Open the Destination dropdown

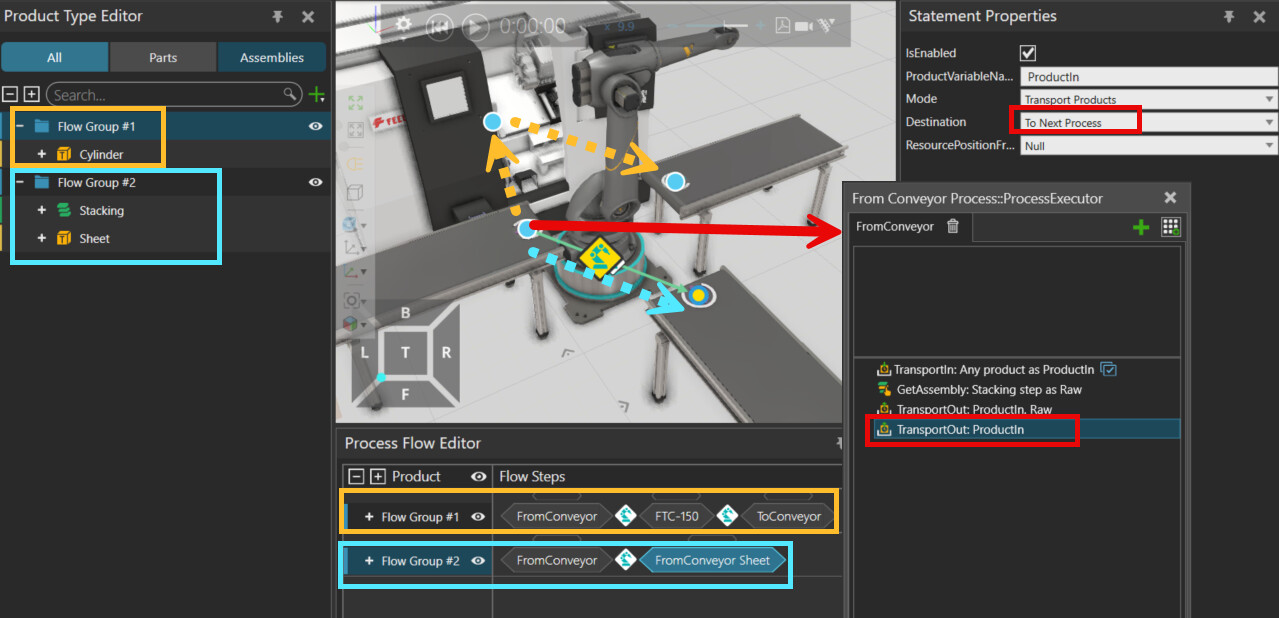[x=1269, y=122]
